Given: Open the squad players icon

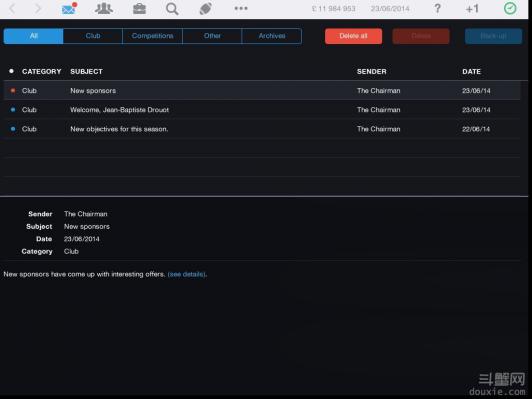Looking at the screenshot, I should click(x=104, y=8).
